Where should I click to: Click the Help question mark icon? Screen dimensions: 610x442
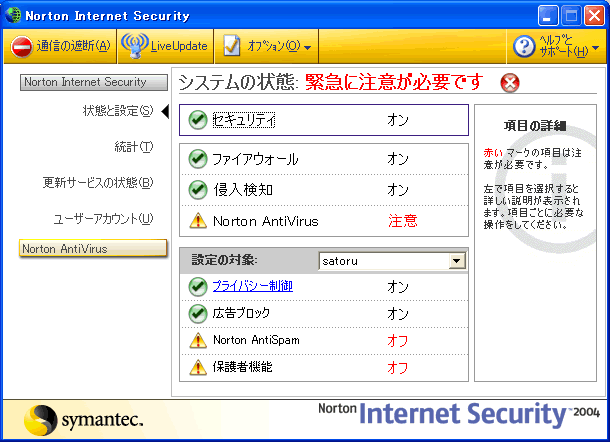click(x=524, y=47)
